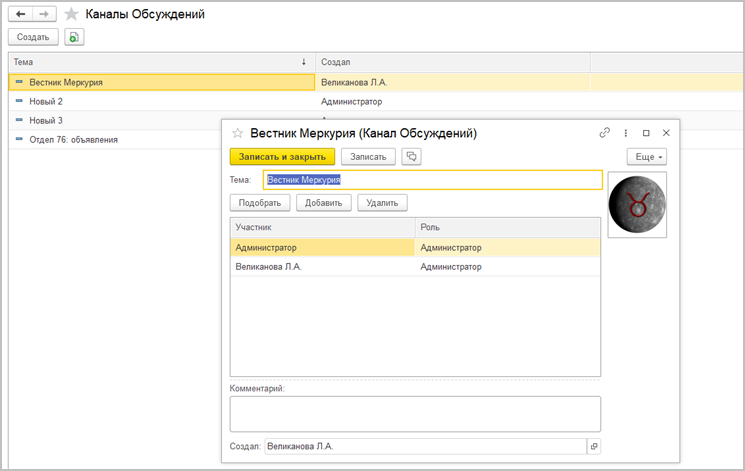Open discussion via speech bubbles icon
Viewport: 745px width, 471px height.
[x=411, y=156]
